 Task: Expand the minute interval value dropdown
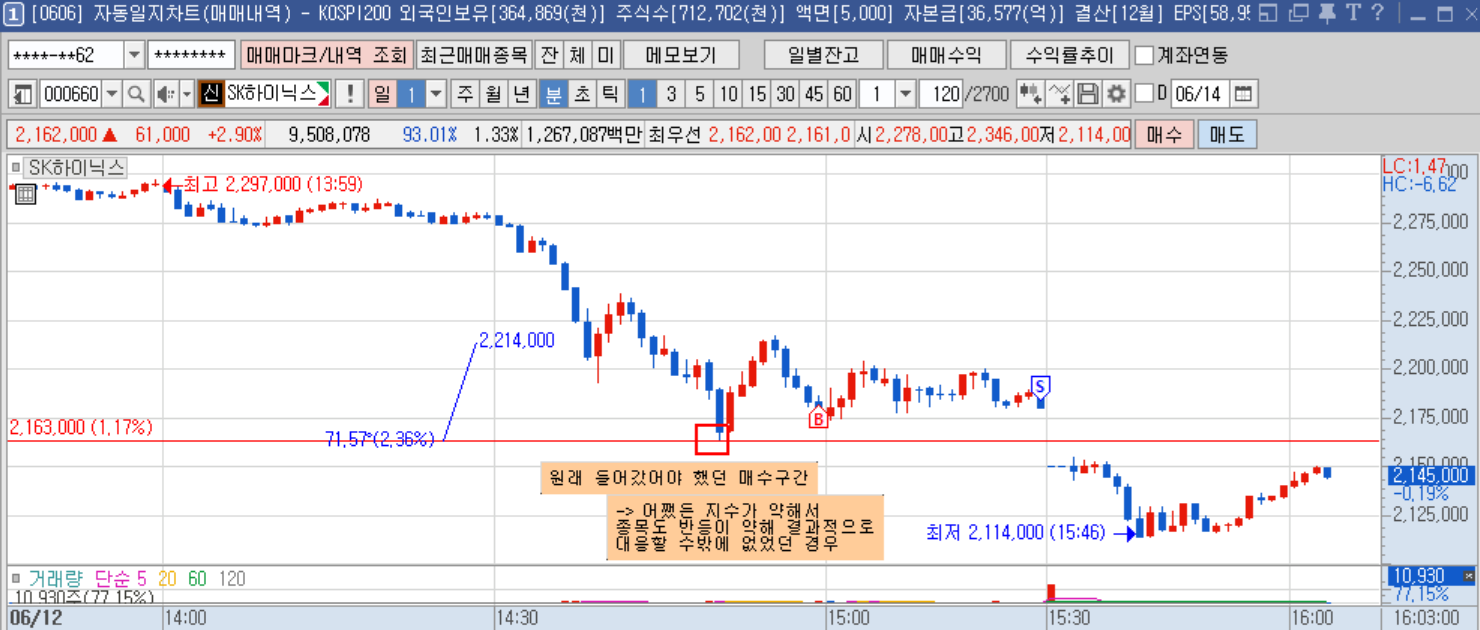905,95
